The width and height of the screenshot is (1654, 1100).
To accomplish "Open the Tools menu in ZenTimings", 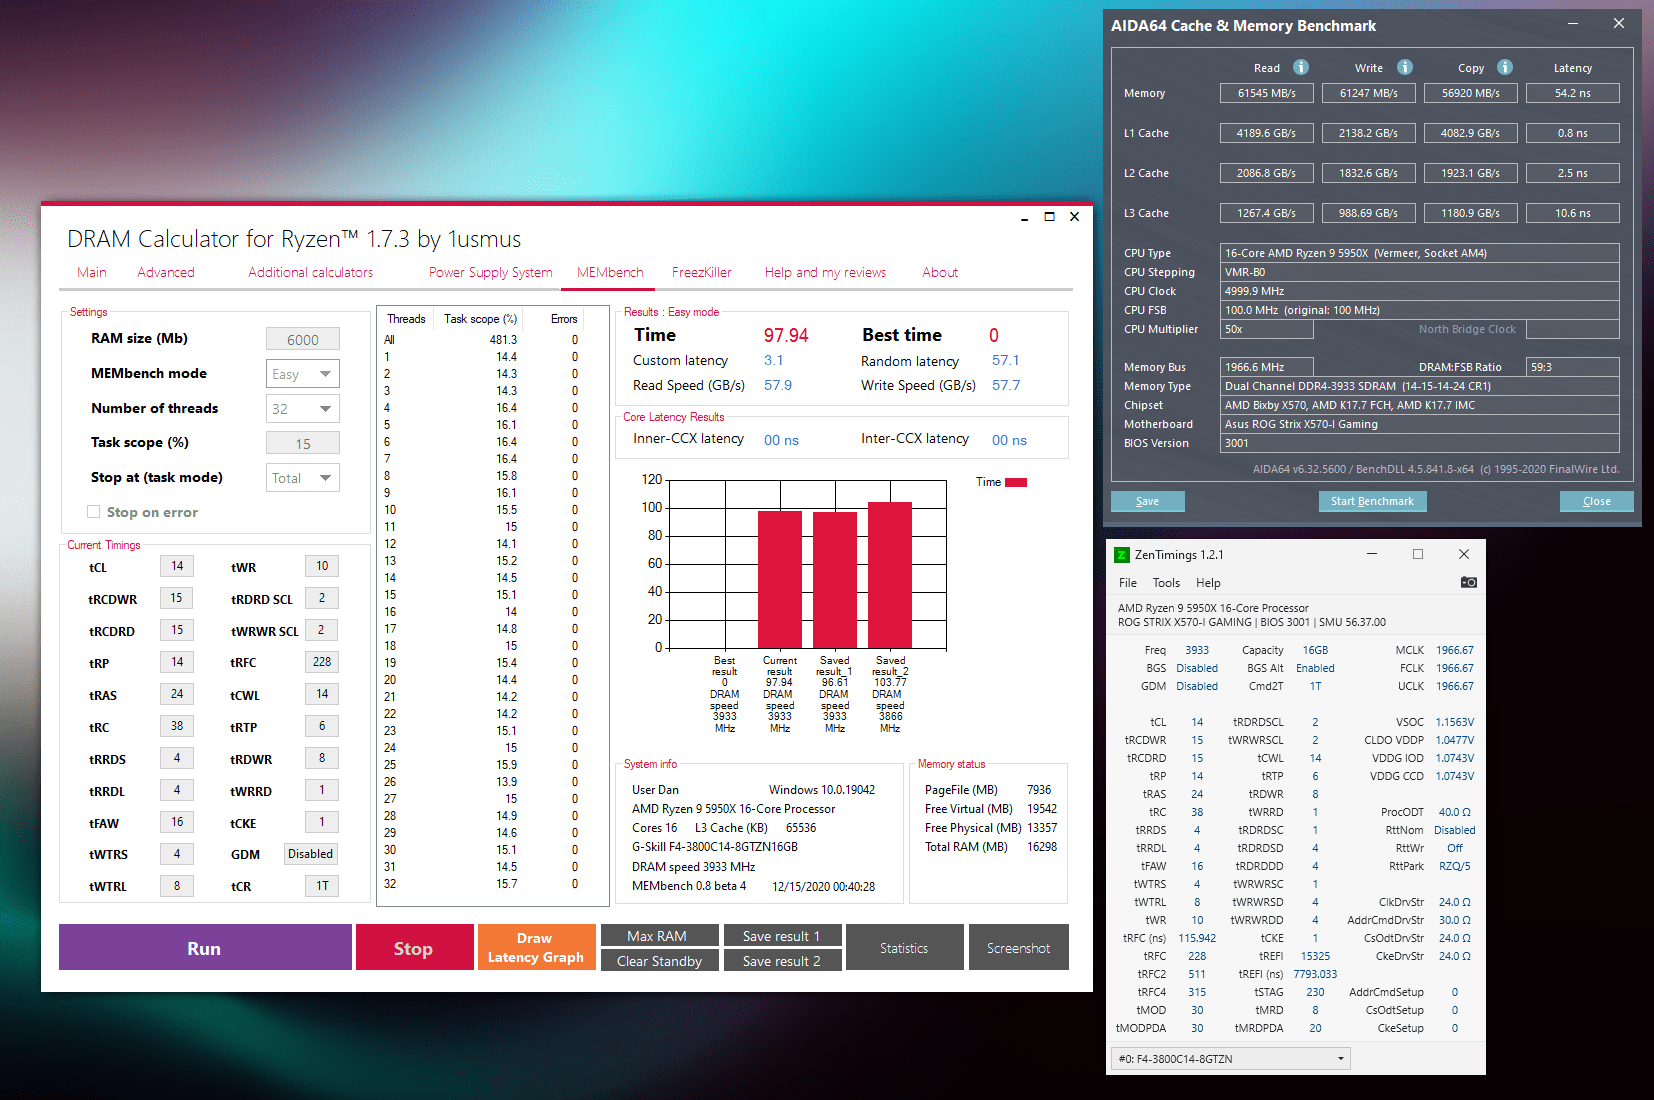I will (1166, 583).
